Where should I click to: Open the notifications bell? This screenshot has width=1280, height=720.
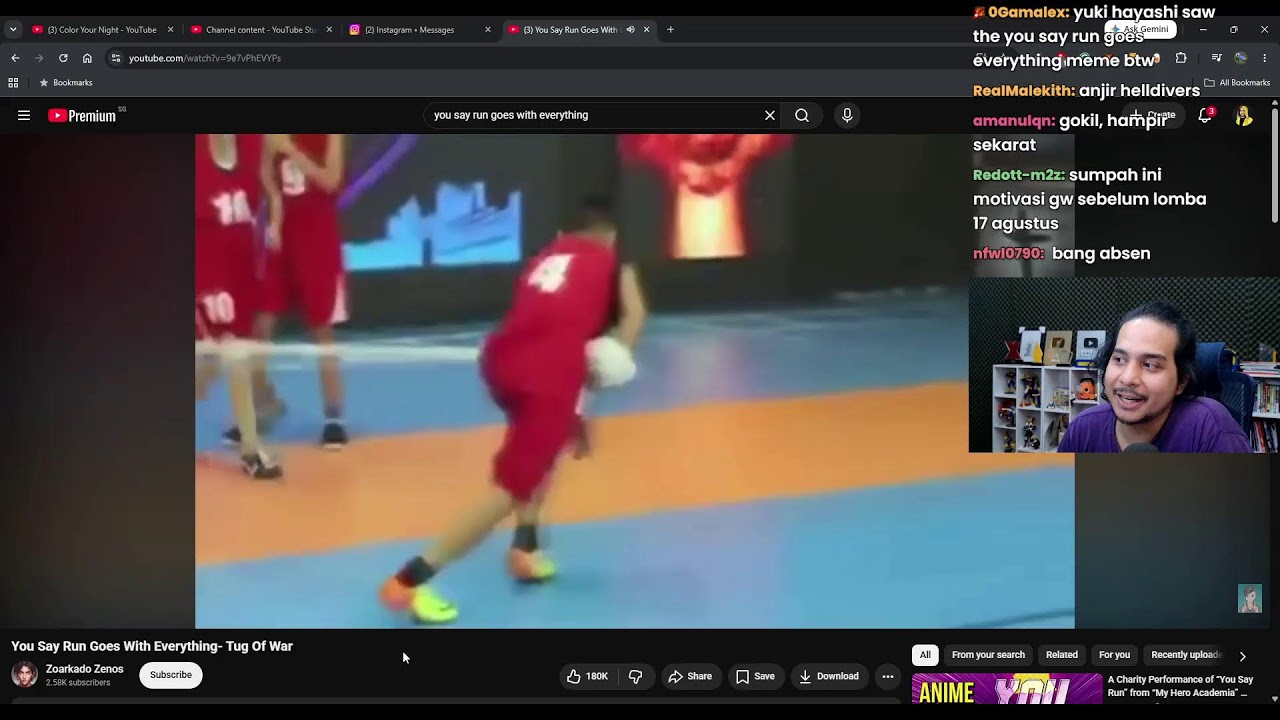click(x=1205, y=116)
